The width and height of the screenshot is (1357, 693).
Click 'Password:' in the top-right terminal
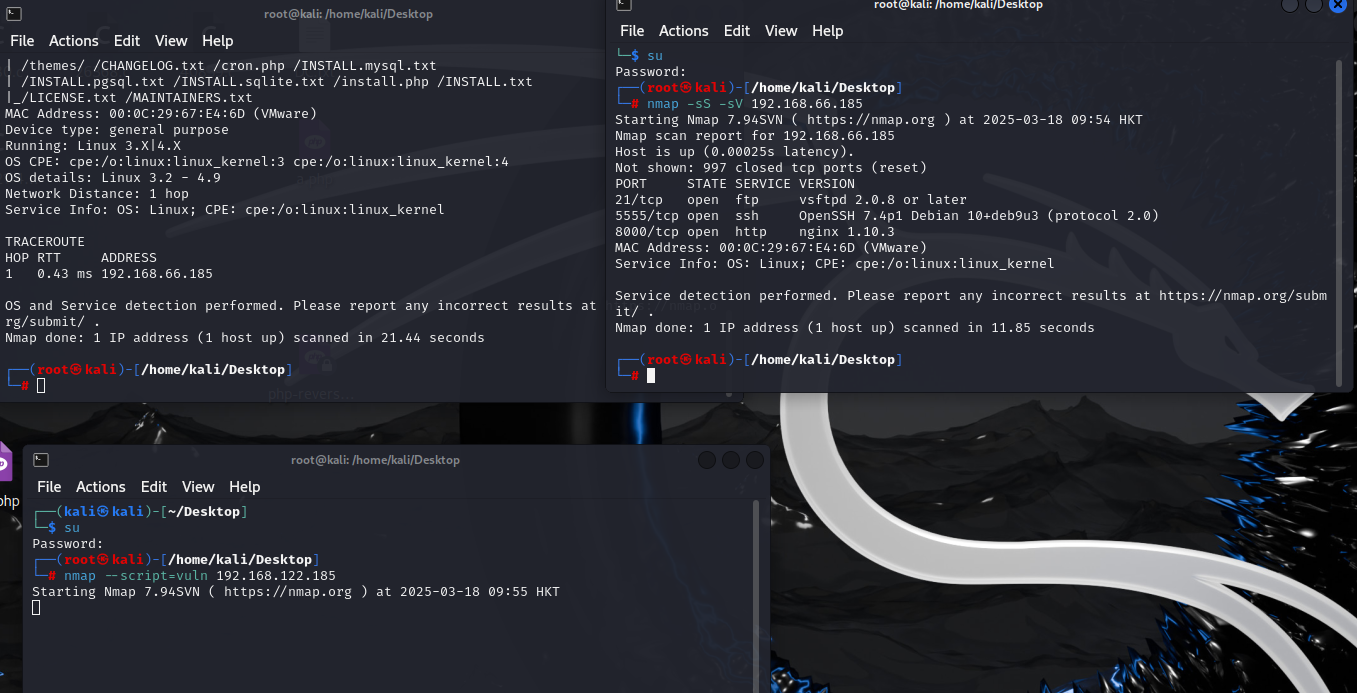(x=651, y=72)
